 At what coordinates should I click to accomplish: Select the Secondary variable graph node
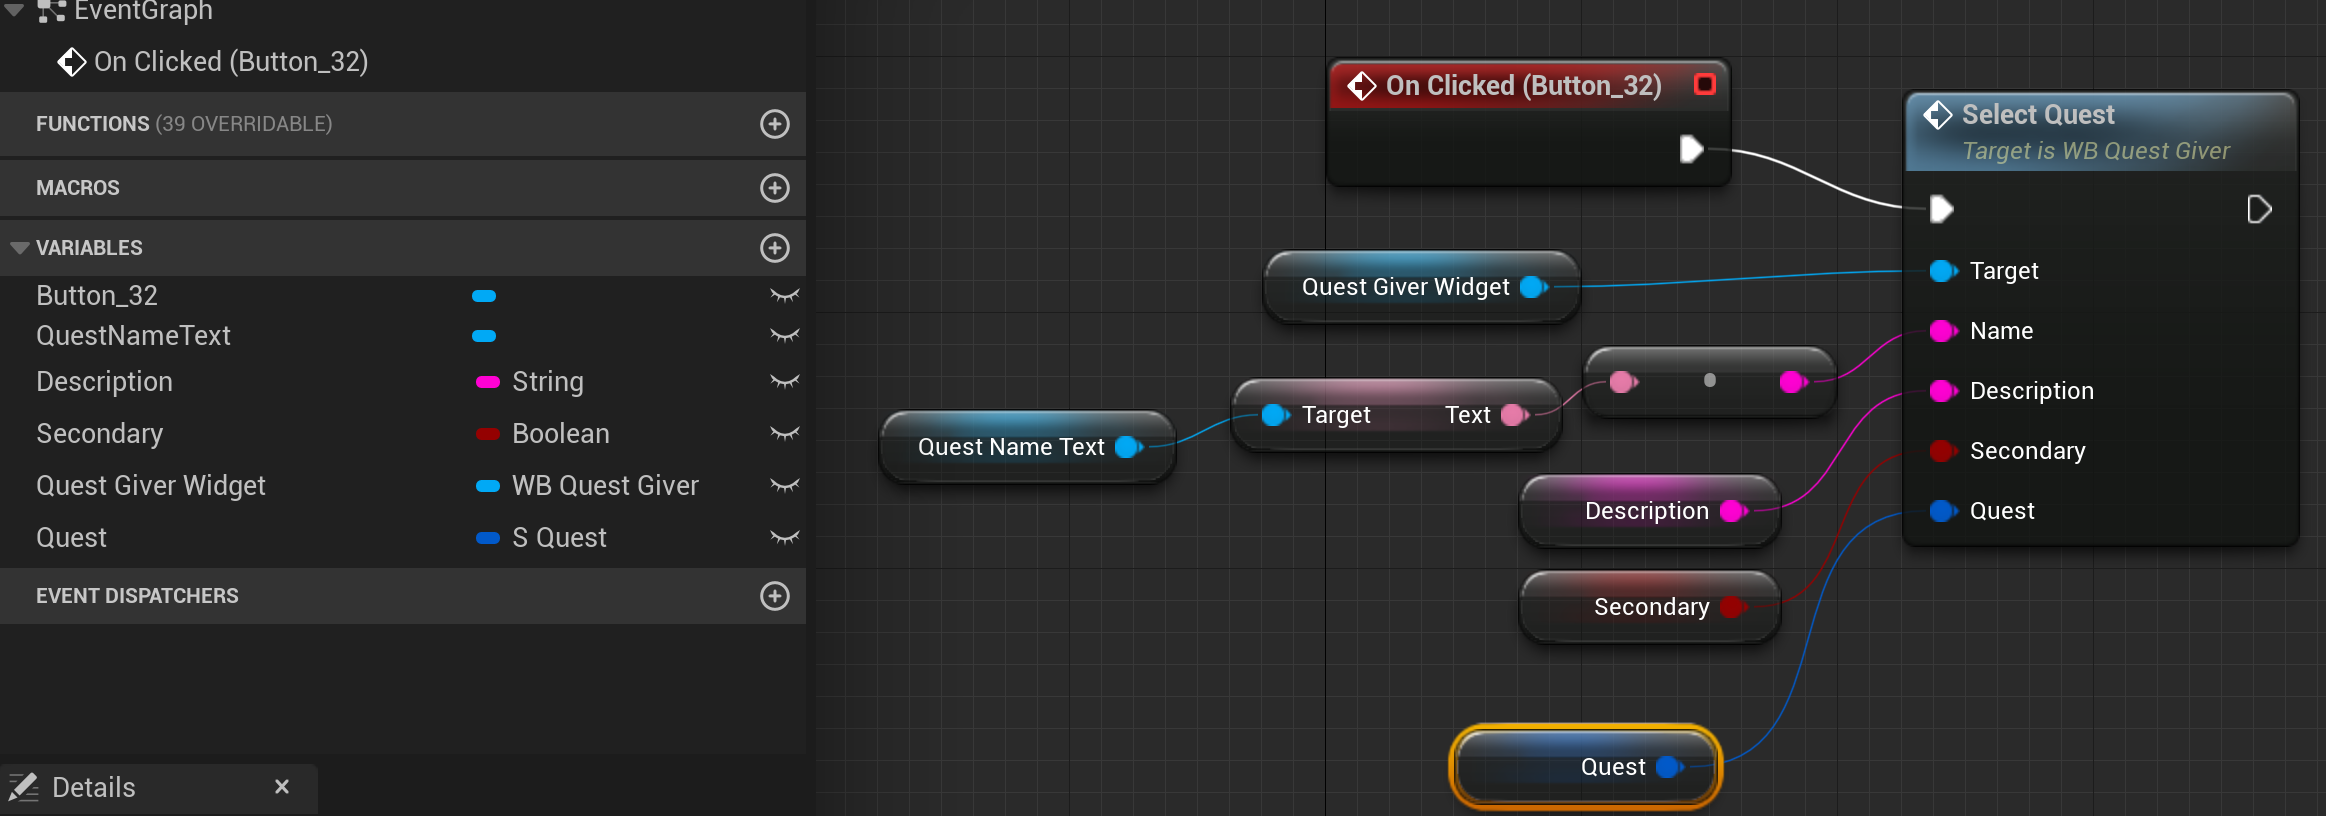1652,607
